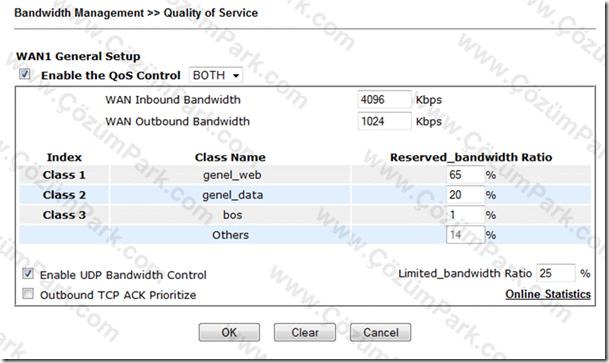Click the Clear button

(305, 332)
